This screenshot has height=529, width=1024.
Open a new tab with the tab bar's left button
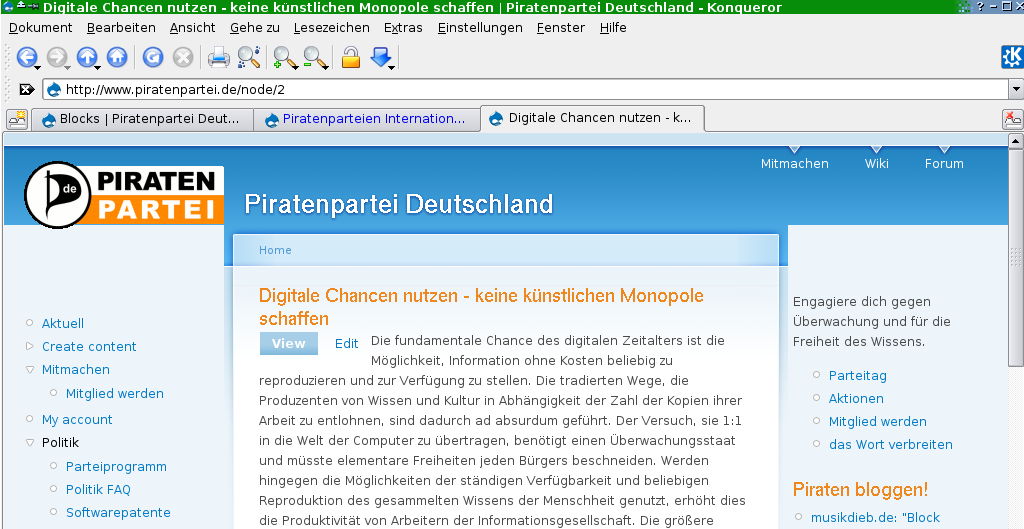pos(17,119)
